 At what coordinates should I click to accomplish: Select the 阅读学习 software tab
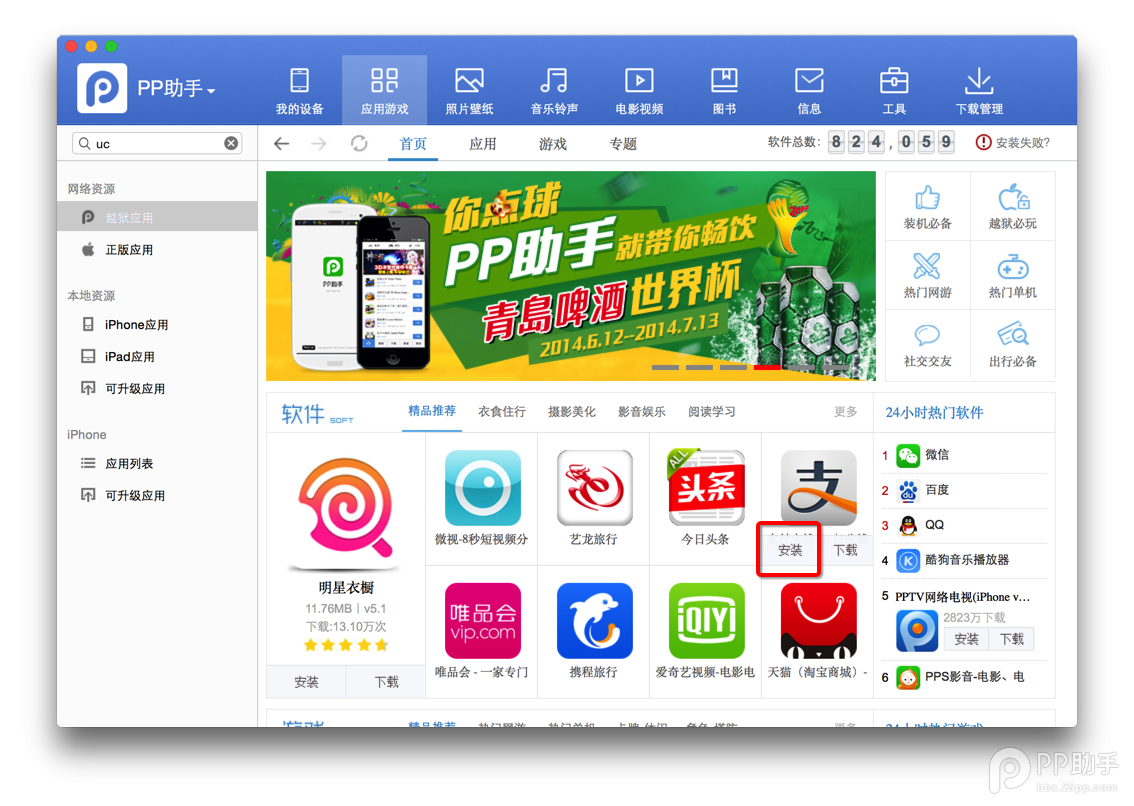712,411
